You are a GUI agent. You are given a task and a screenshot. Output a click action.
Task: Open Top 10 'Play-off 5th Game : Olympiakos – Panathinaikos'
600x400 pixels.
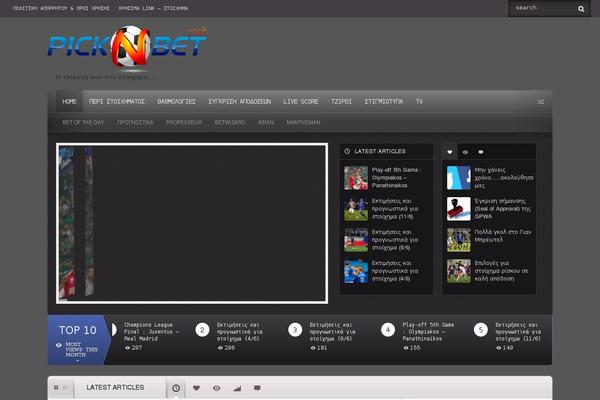click(x=428, y=331)
